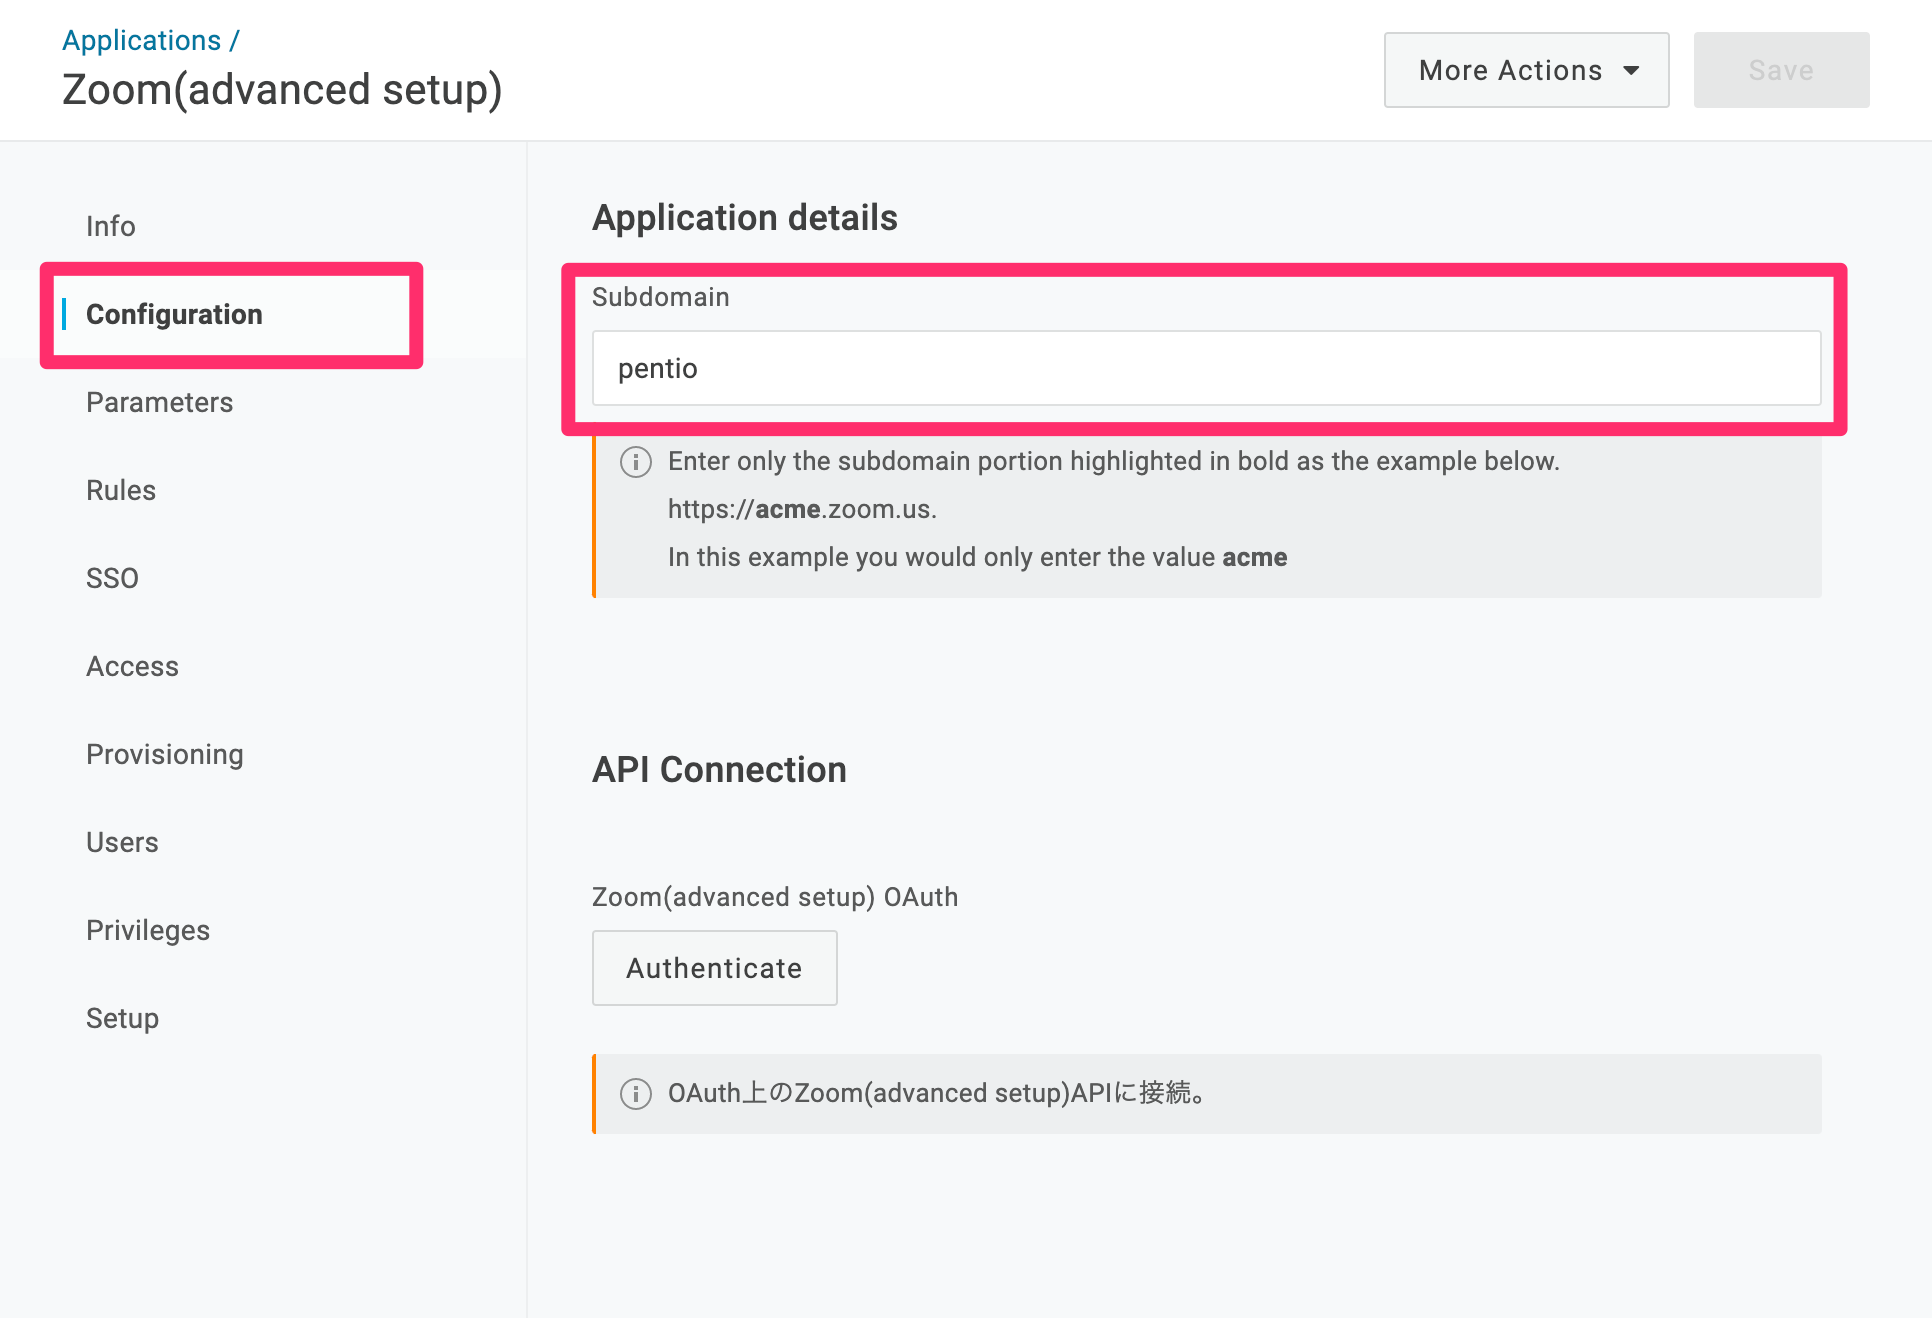
Task: Open the Users tab
Action: click(x=122, y=842)
